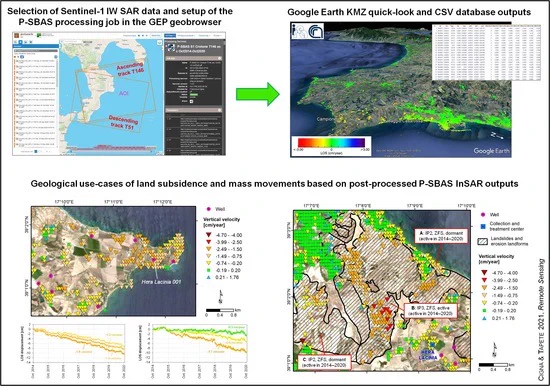Open the map layers icon on the geobrowser map

click(160, 42)
